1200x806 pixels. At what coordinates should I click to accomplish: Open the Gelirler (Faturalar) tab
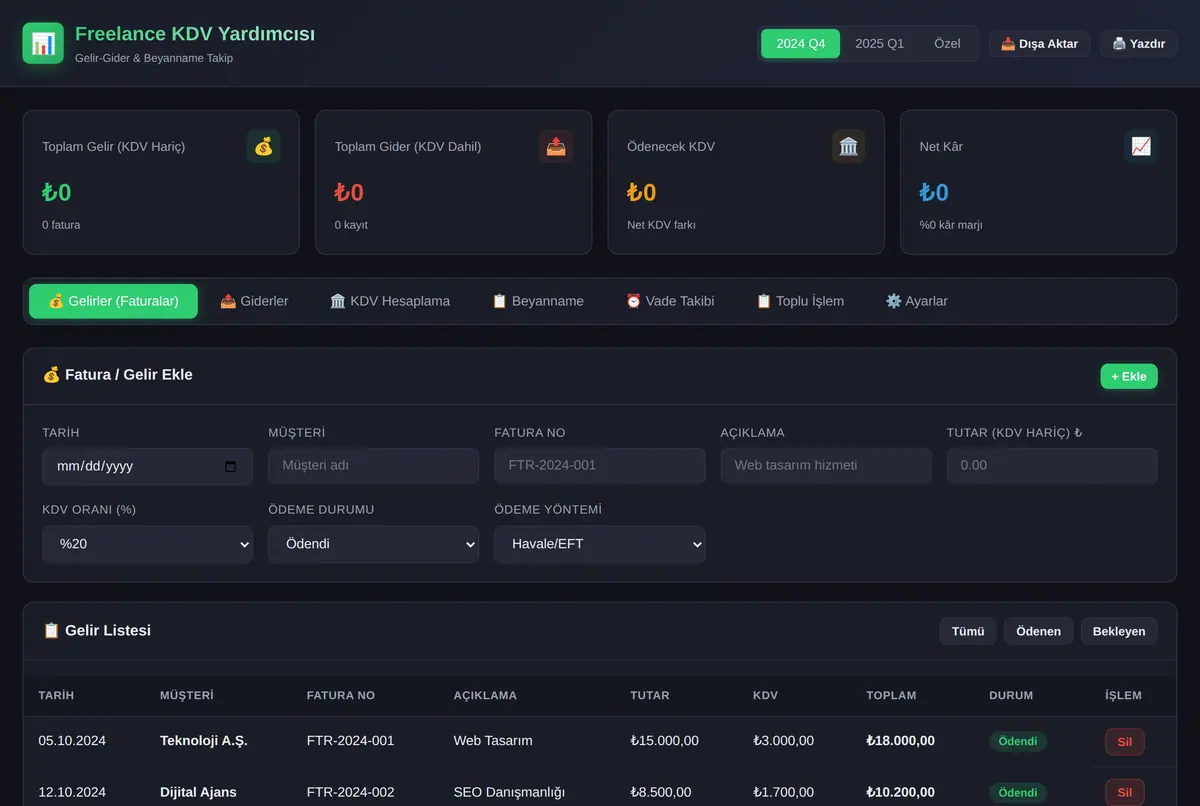pyautogui.click(x=113, y=301)
